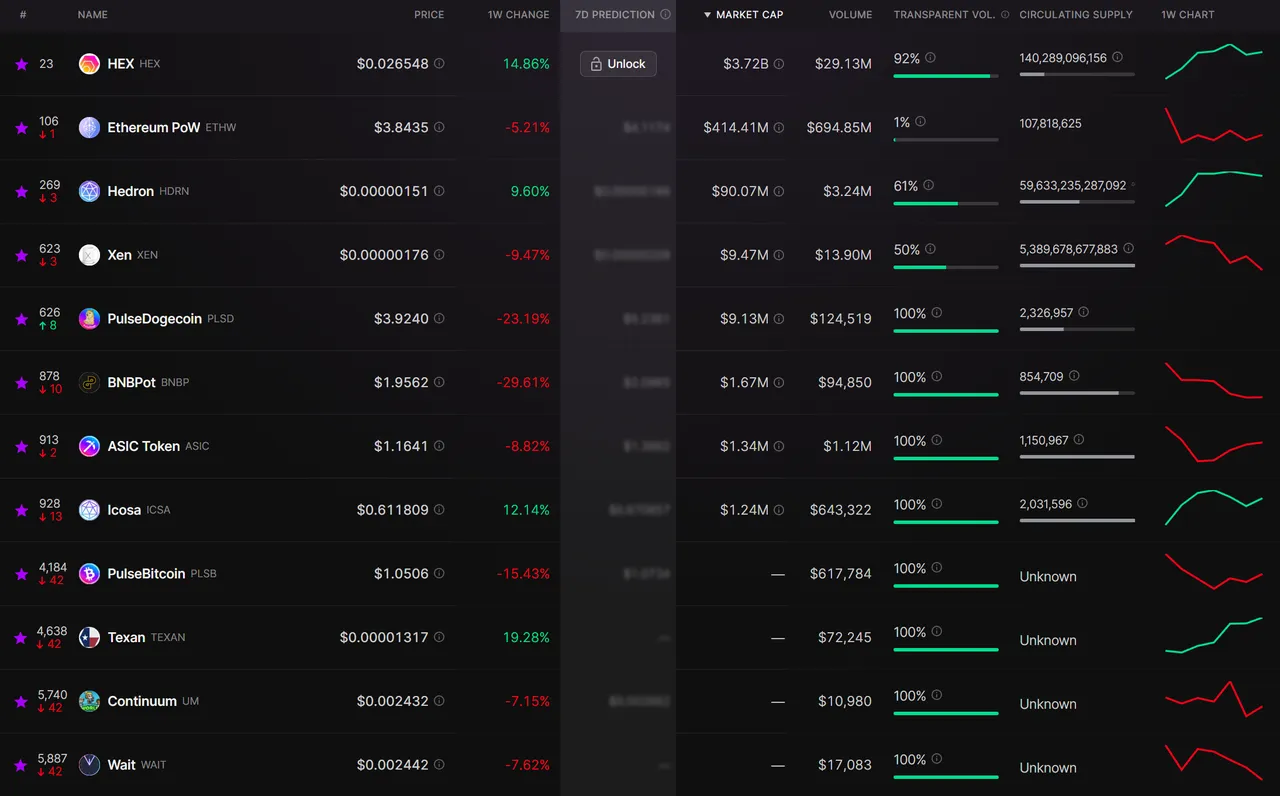The image size is (1280, 796).
Task: Show info icon in Transparent Vol. header
Action: point(1005,15)
